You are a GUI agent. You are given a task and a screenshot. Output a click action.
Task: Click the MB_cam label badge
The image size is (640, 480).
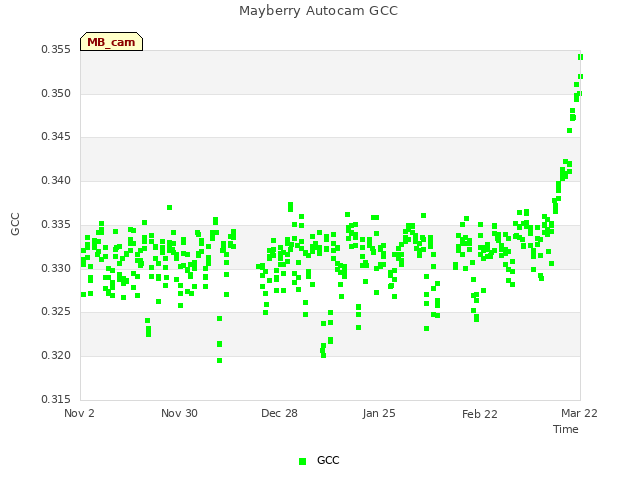click(x=111, y=42)
